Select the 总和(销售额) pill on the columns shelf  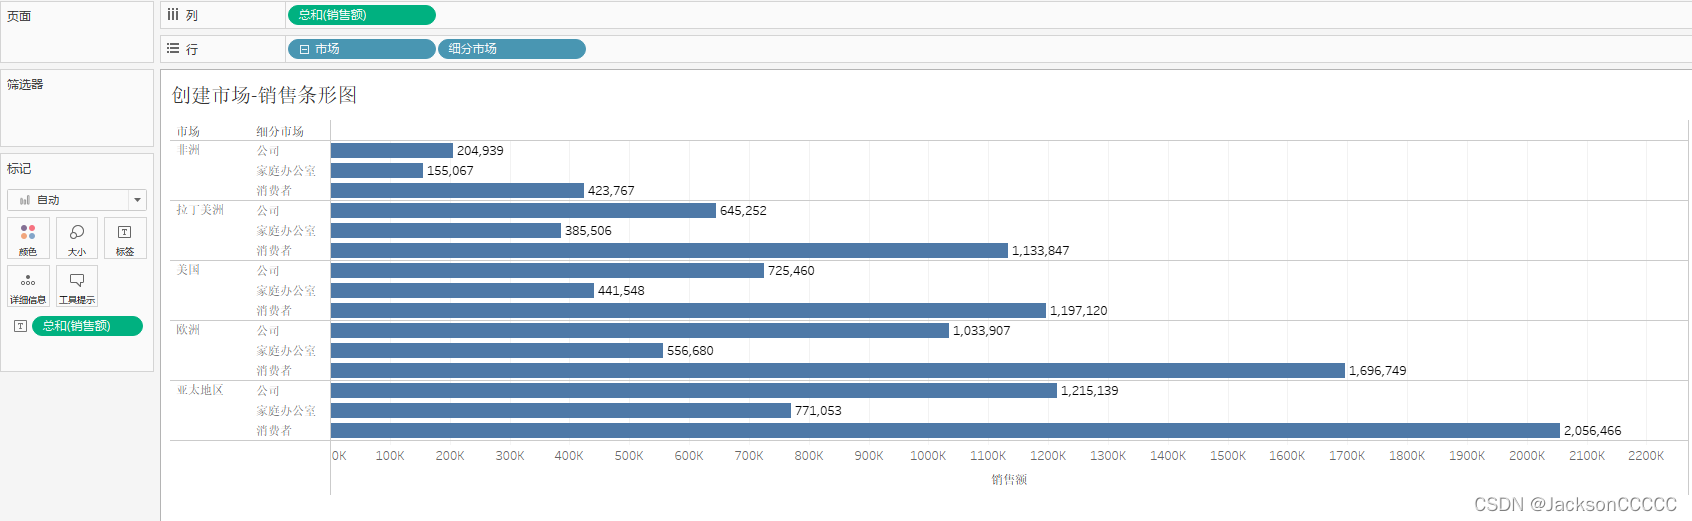coord(362,15)
